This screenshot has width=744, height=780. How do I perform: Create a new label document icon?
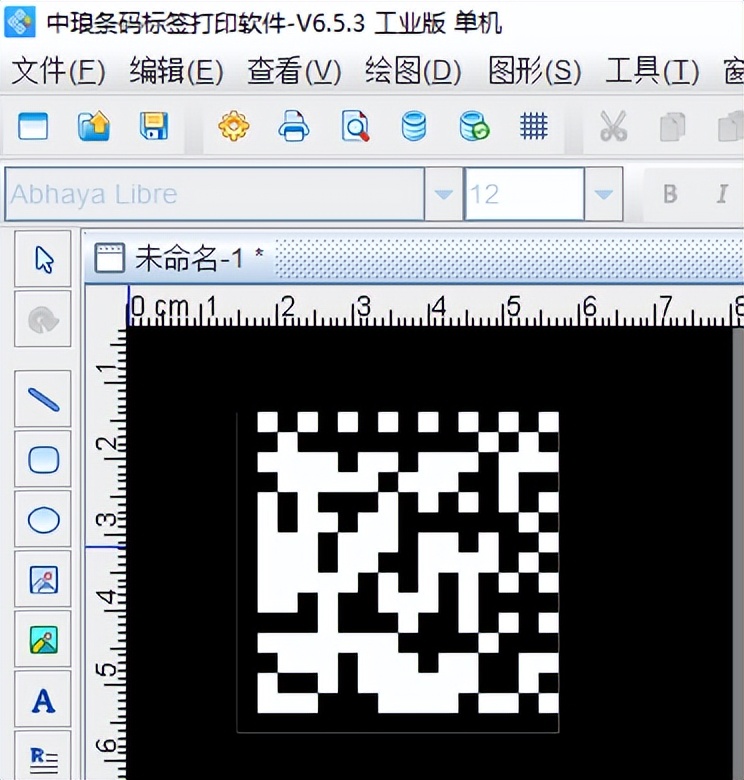(x=33, y=126)
